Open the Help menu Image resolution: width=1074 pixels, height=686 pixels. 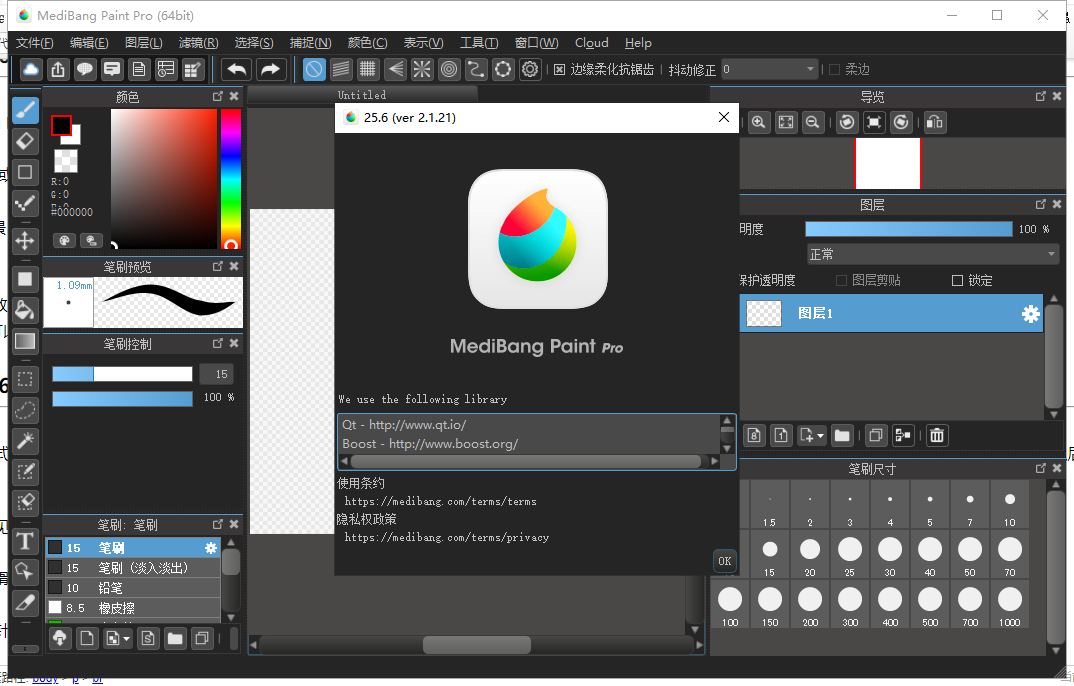point(638,42)
